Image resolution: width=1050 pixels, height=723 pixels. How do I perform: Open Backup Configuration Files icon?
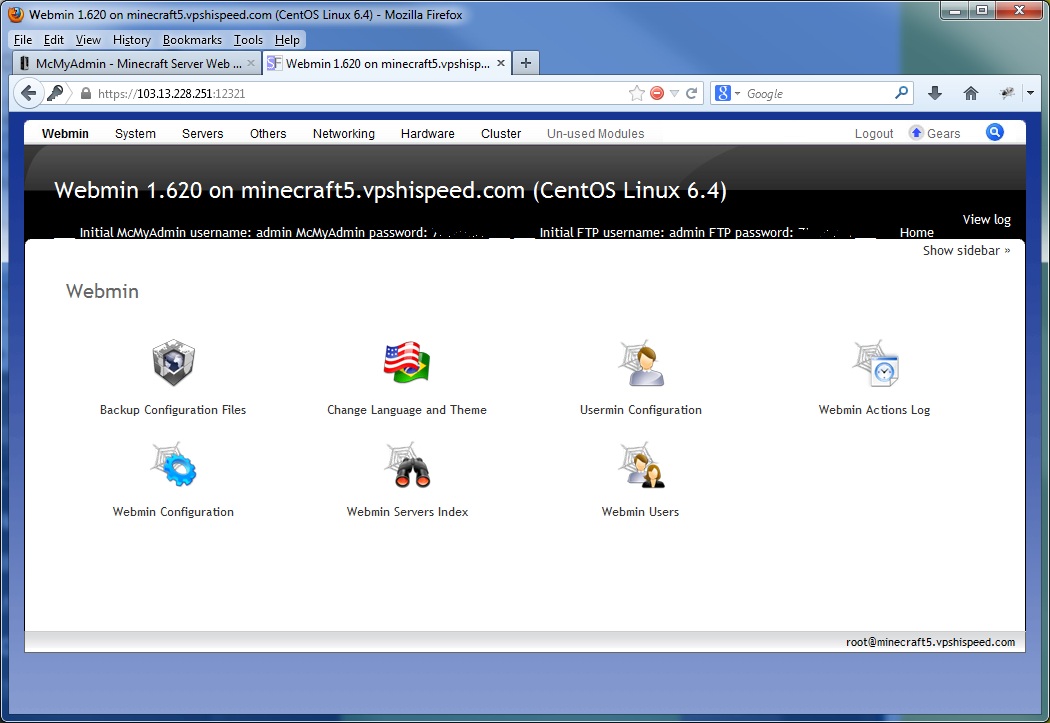coord(173,362)
